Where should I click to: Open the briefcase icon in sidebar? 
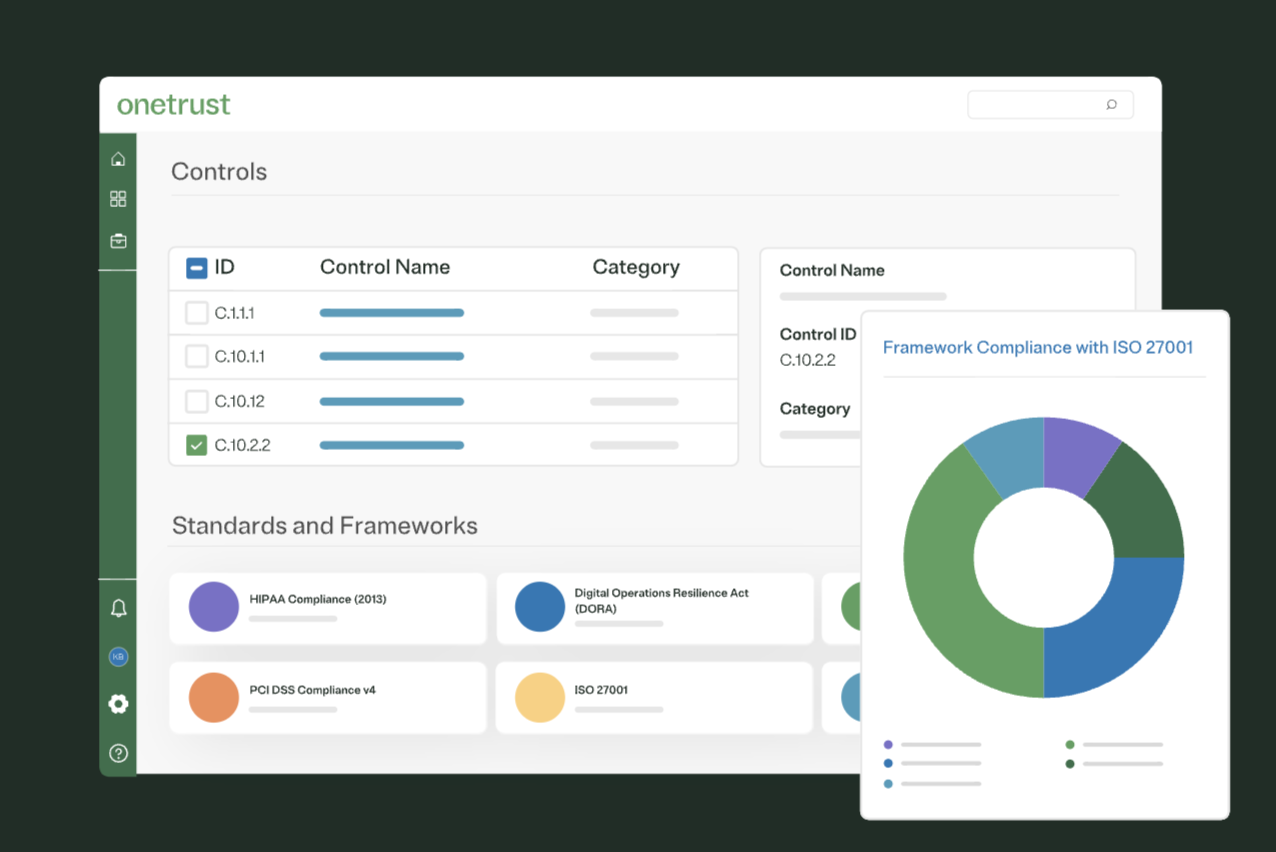tap(118, 241)
